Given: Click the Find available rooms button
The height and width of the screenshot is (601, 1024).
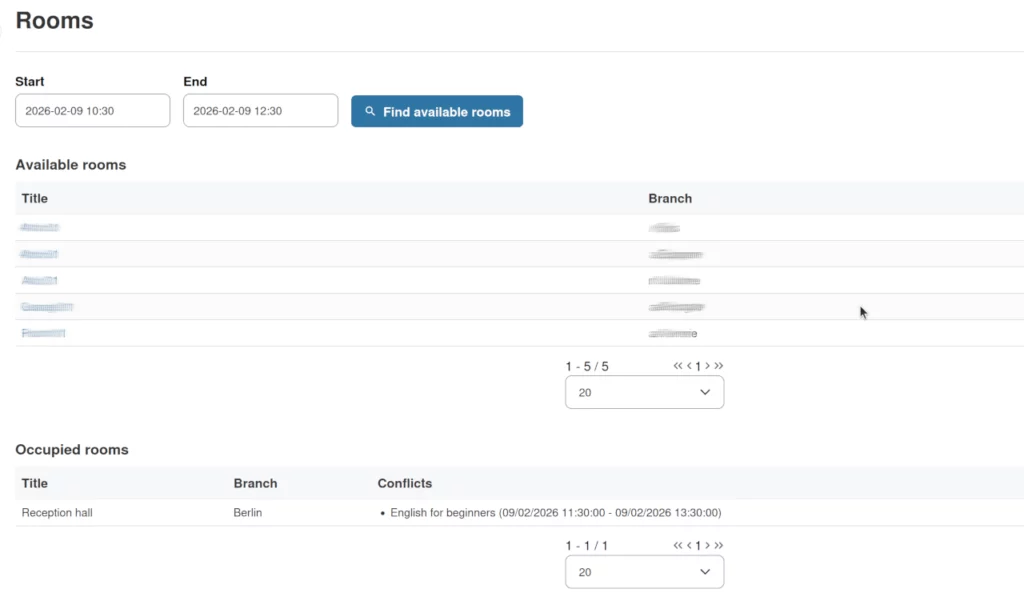Looking at the screenshot, I should tap(437, 111).
